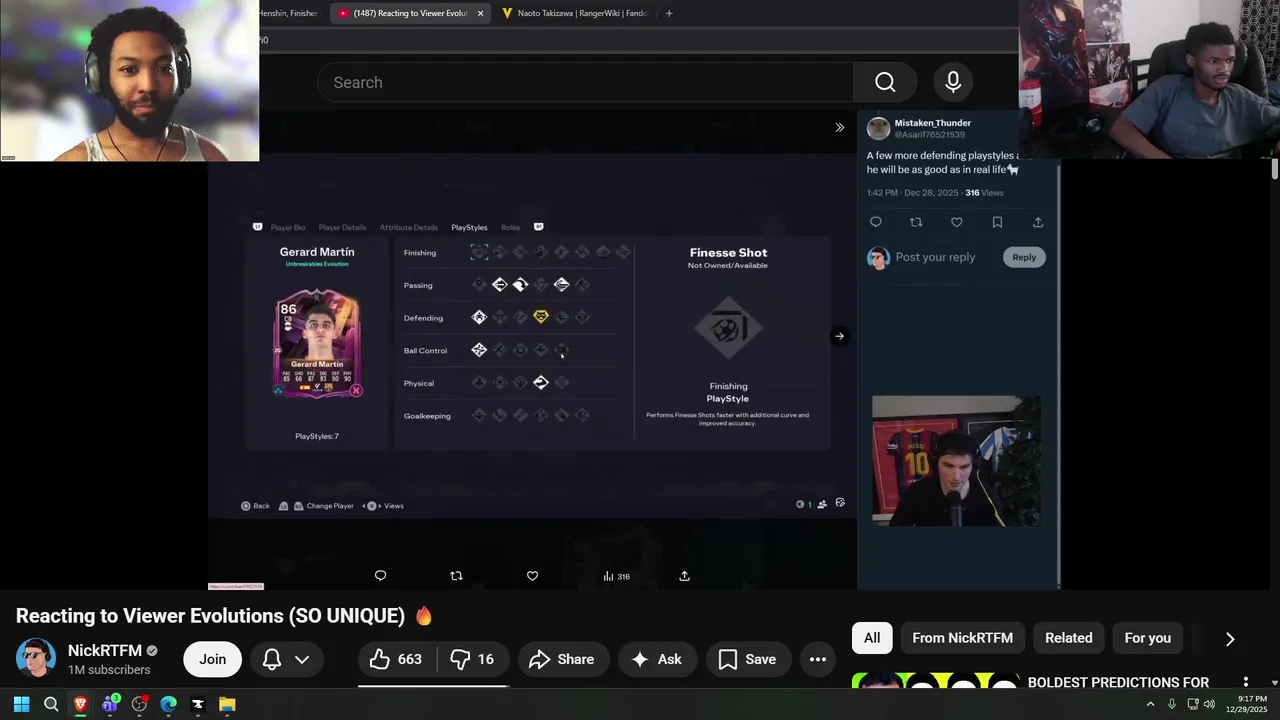This screenshot has width=1280, height=720.
Task: Open Boldest Predictions video thumbnail
Action: click(x=935, y=682)
